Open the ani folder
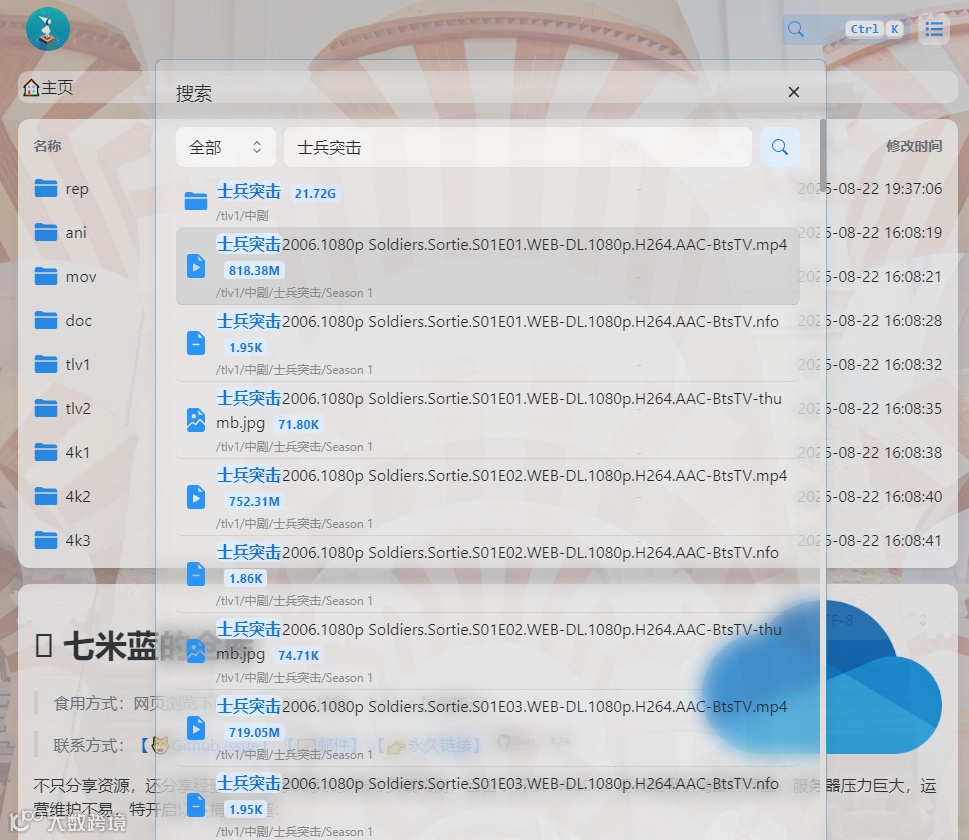This screenshot has height=840, width=969. pos(61,232)
